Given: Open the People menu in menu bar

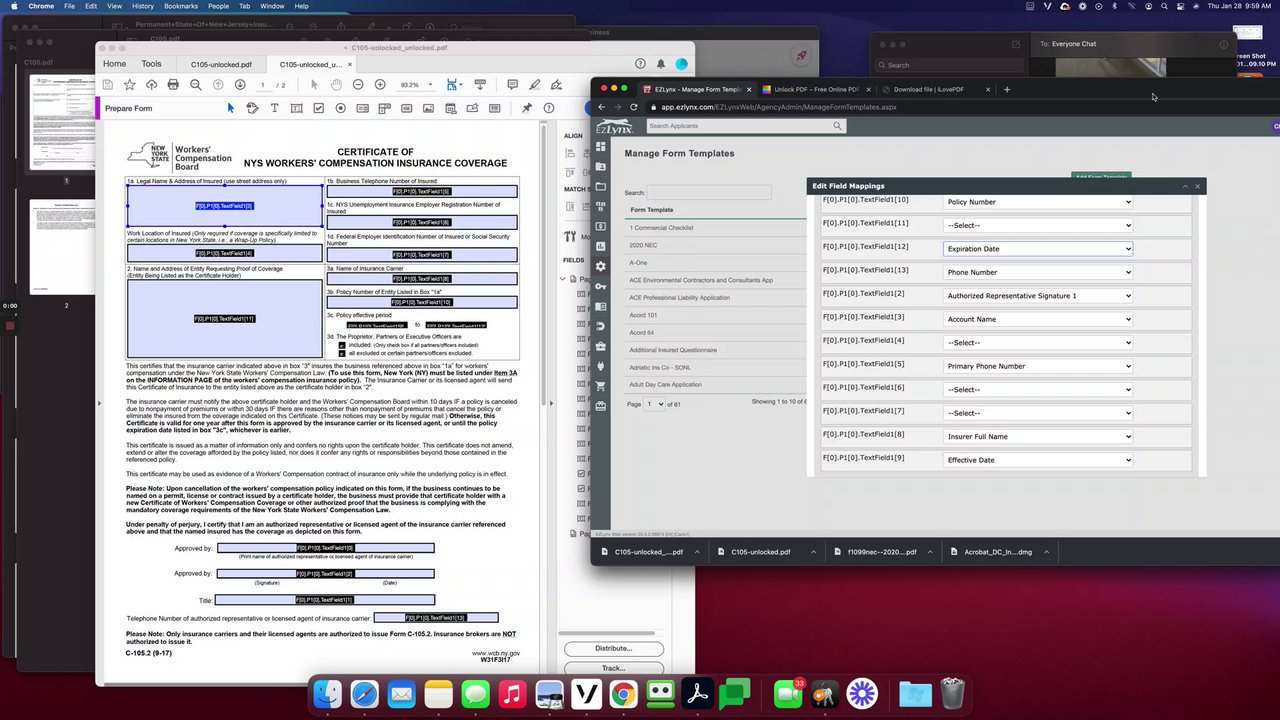Looking at the screenshot, I should pyautogui.click(x=218, y=6).
